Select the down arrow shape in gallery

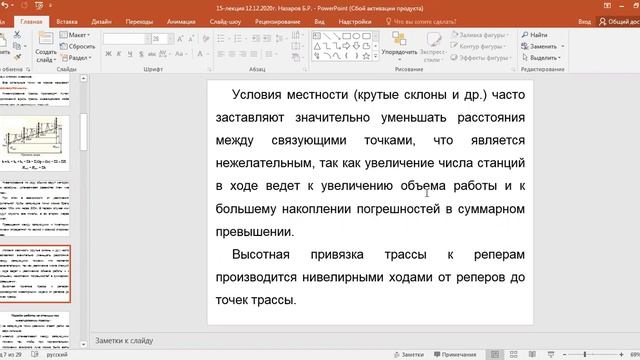tap(356, 46)
